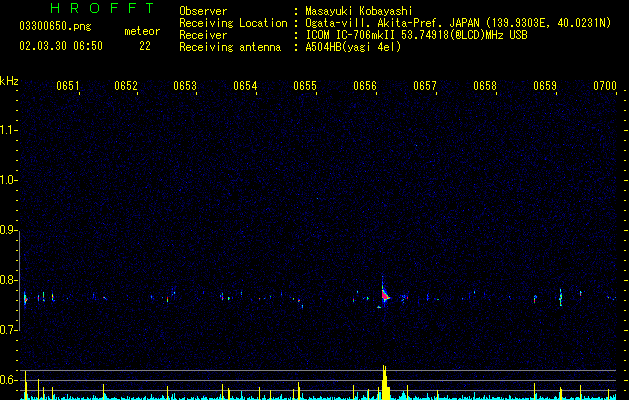The height and width of the screenshot is (400, 629).
Task: Click the 1.1 kHz frequency label
Action: [8, 130]
